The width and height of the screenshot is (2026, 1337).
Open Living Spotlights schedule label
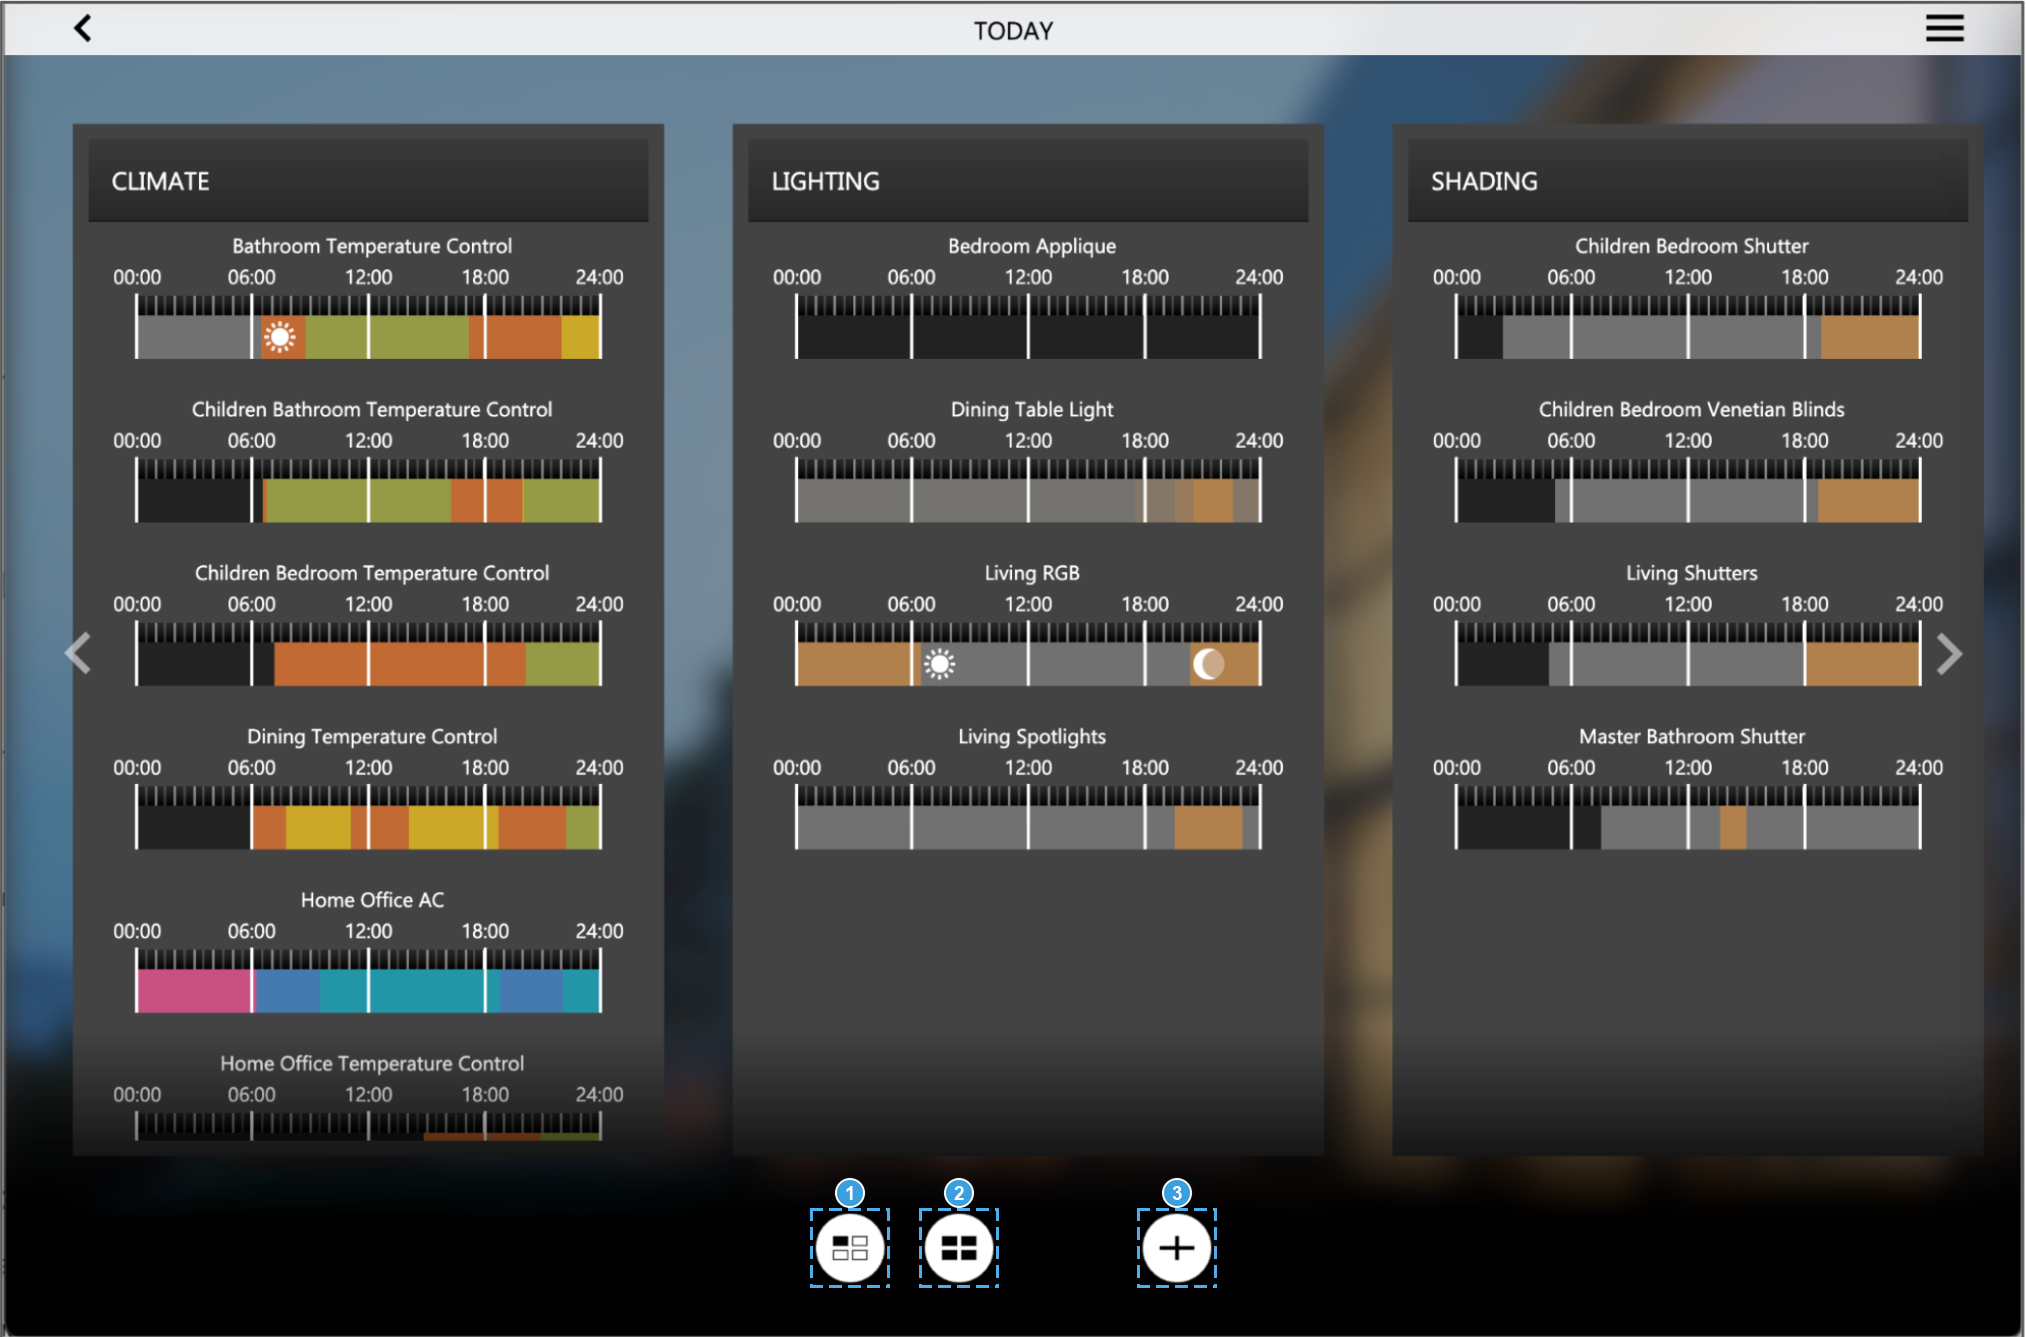pos(1032,736)
